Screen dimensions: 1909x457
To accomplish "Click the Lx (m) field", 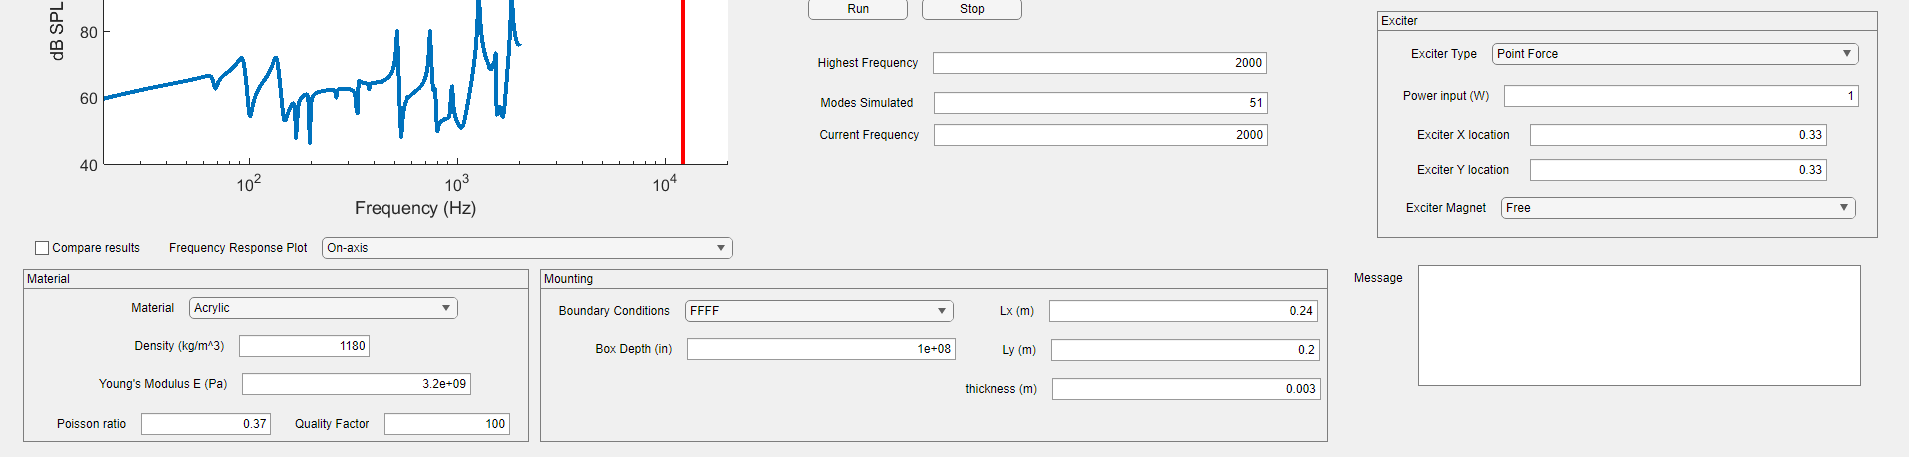I will point(1183,311).
